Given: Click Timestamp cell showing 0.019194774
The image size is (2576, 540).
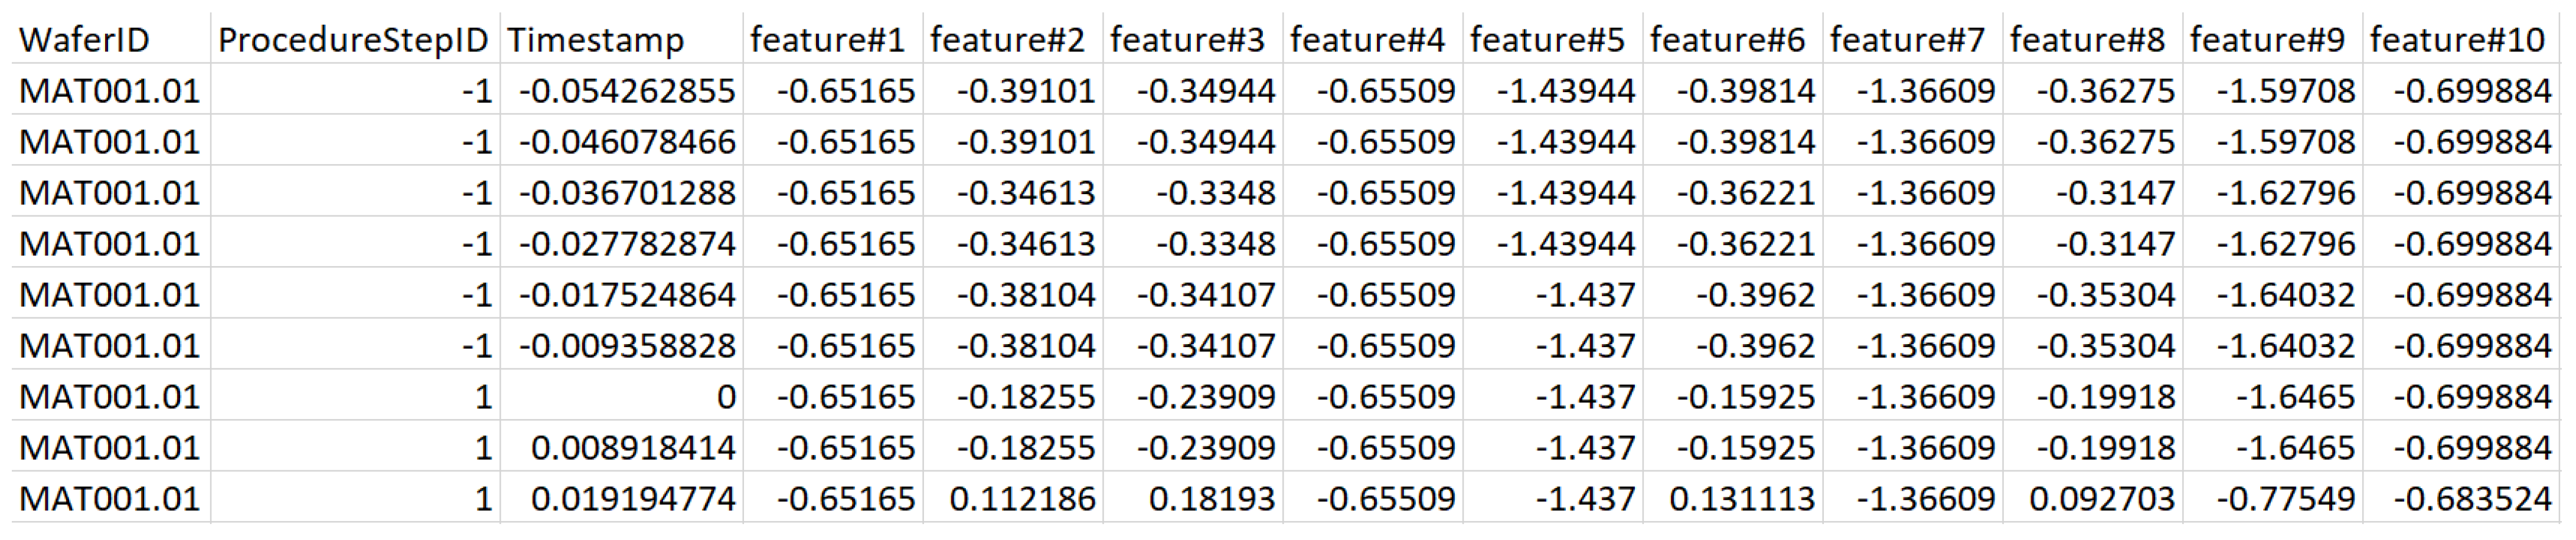Looking at the screenshot, I should (621, 499).
